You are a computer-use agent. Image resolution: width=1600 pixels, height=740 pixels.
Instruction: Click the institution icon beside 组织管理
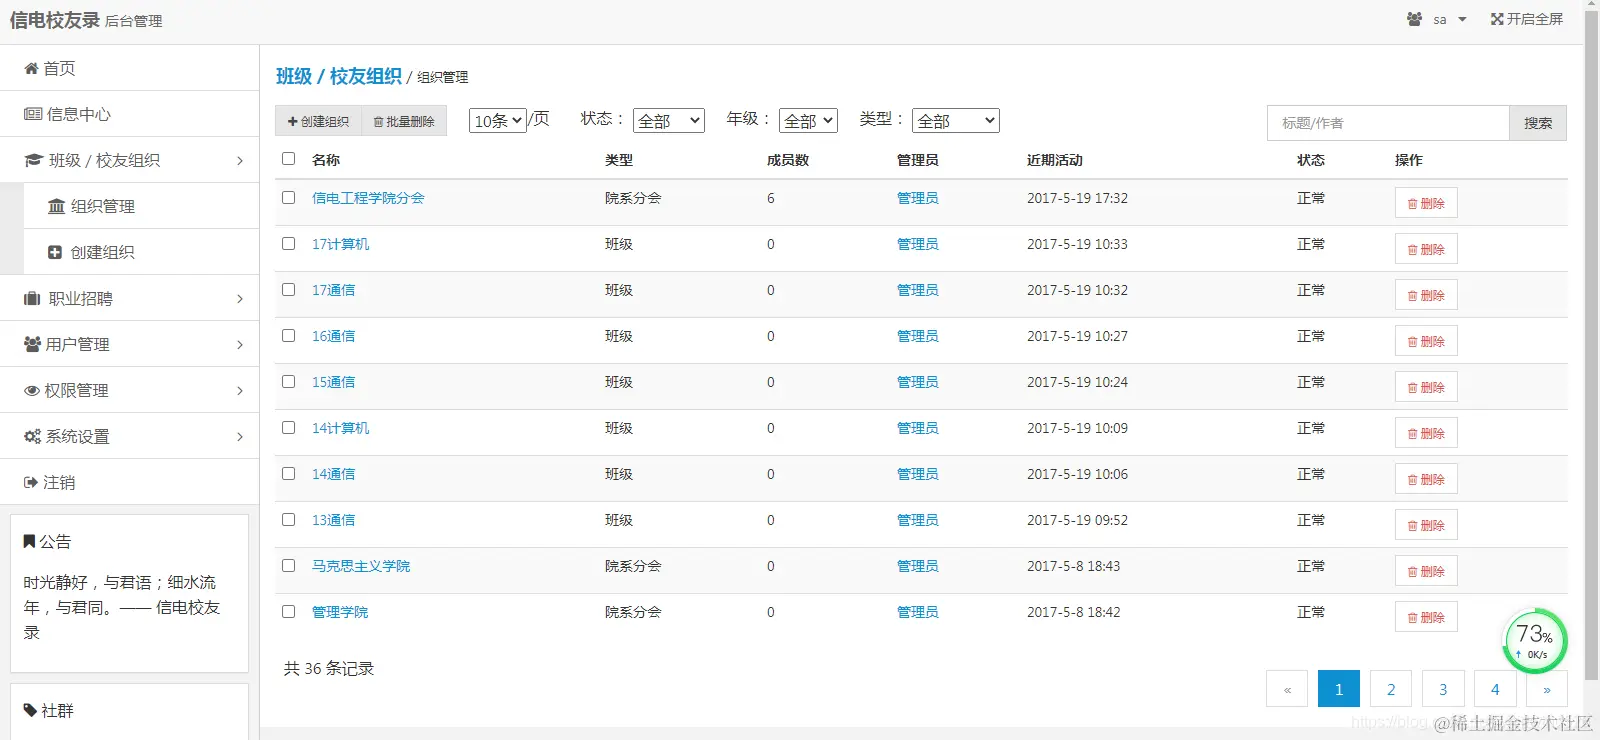coord(56,206)
